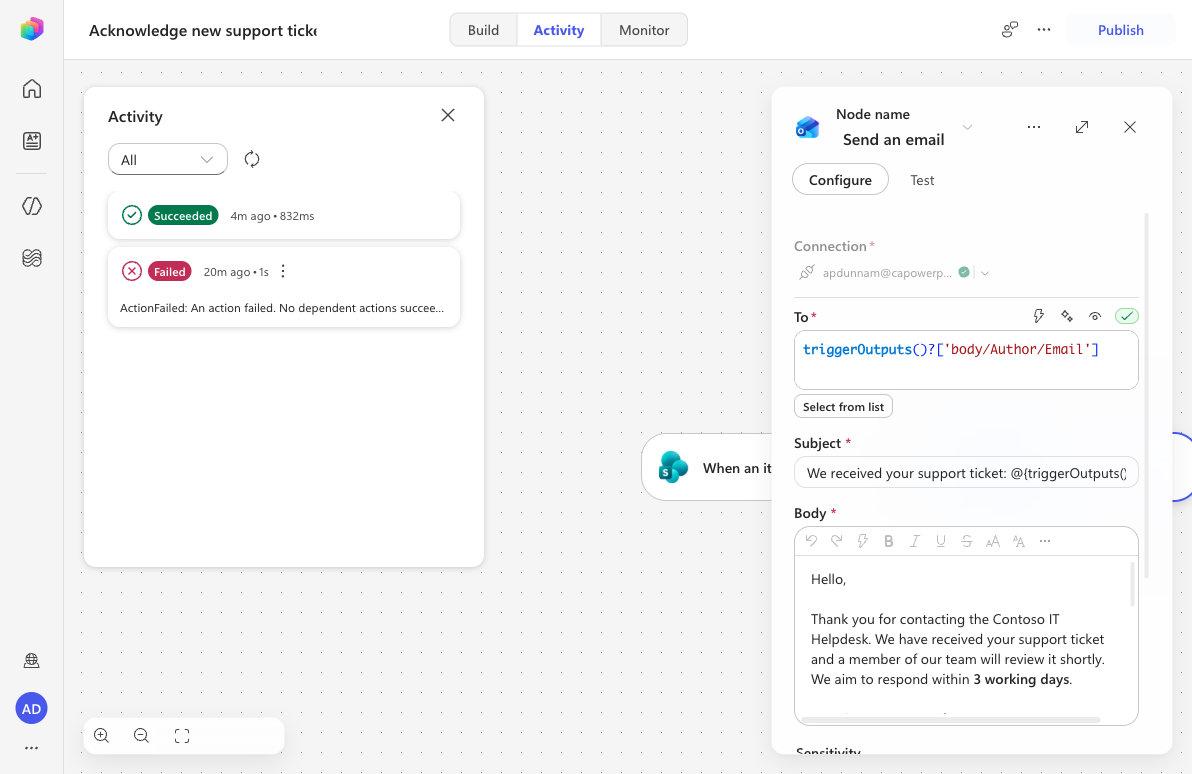This screenshot has width=1192, height=774.
Task: Open the All filter dropdown
Action: 167,159
